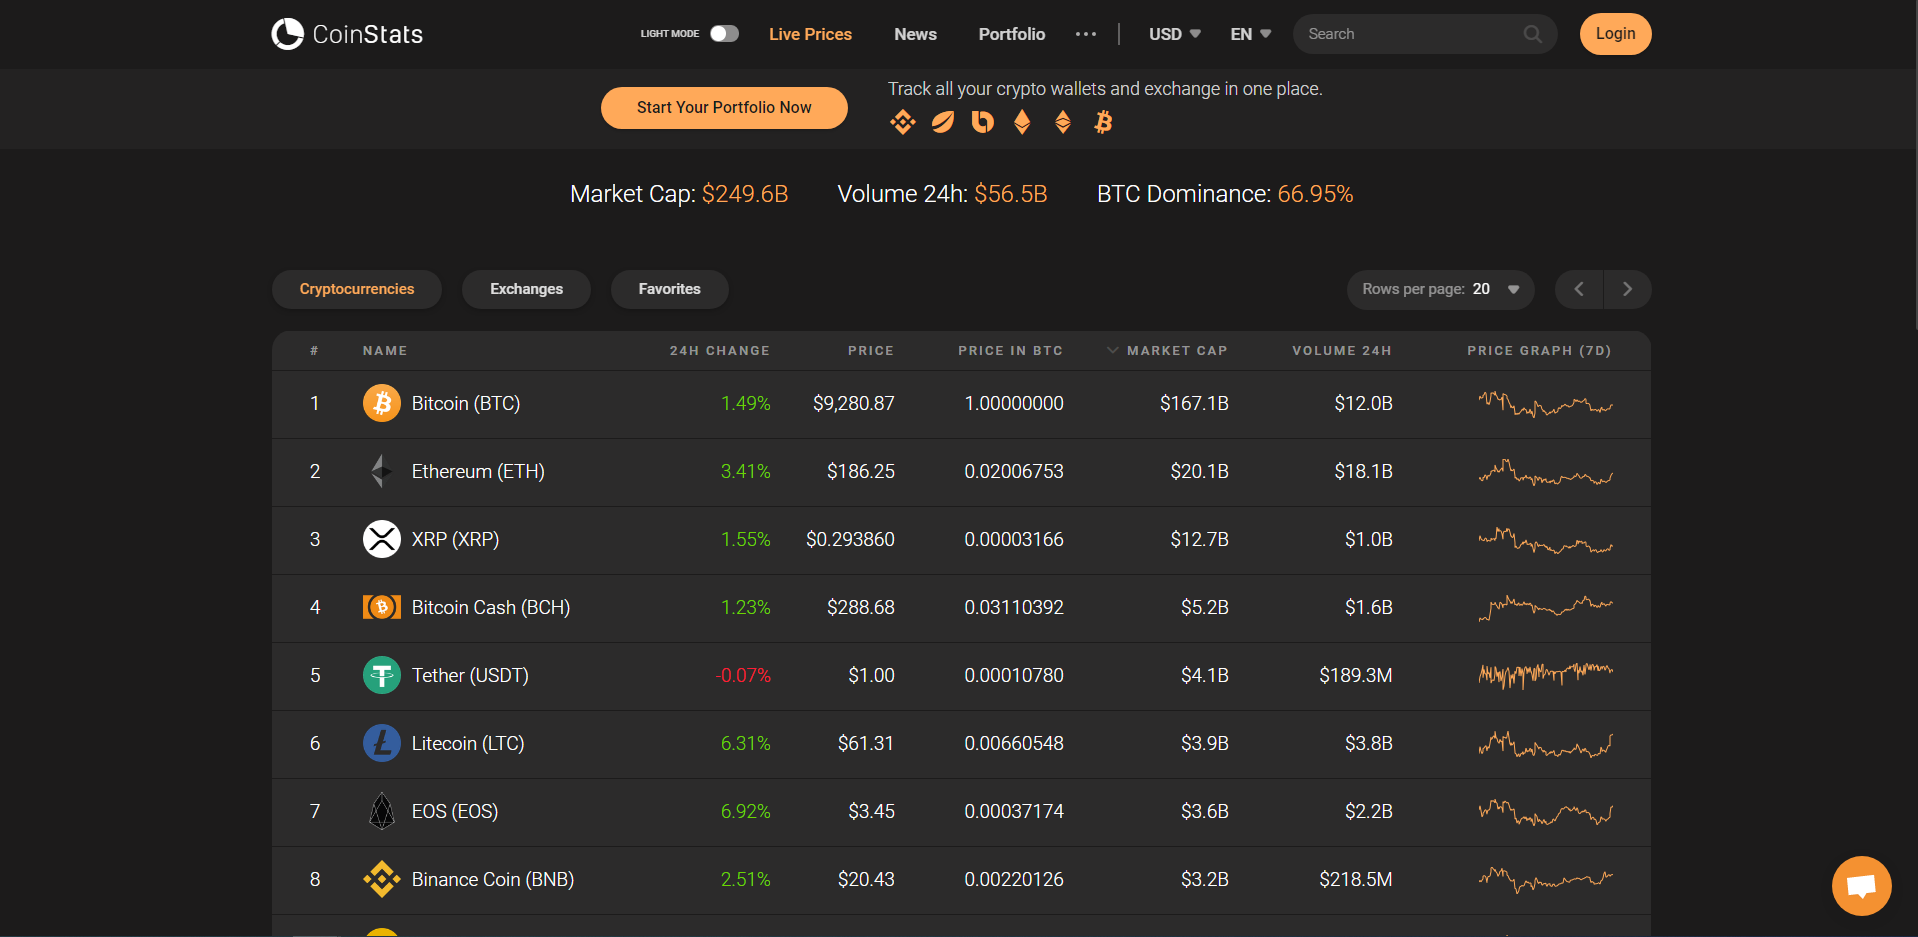The width and height of the screenshot is (1918, 937).
Task: Go to next page with right chevron
Action: tap(1627, 289)
